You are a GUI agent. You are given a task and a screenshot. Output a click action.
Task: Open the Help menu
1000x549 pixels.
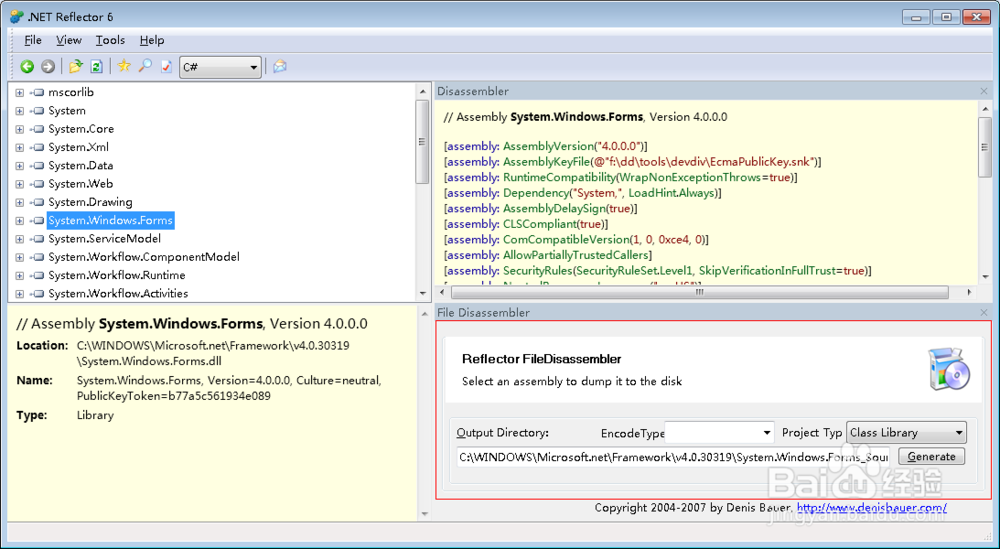(152, 40)
